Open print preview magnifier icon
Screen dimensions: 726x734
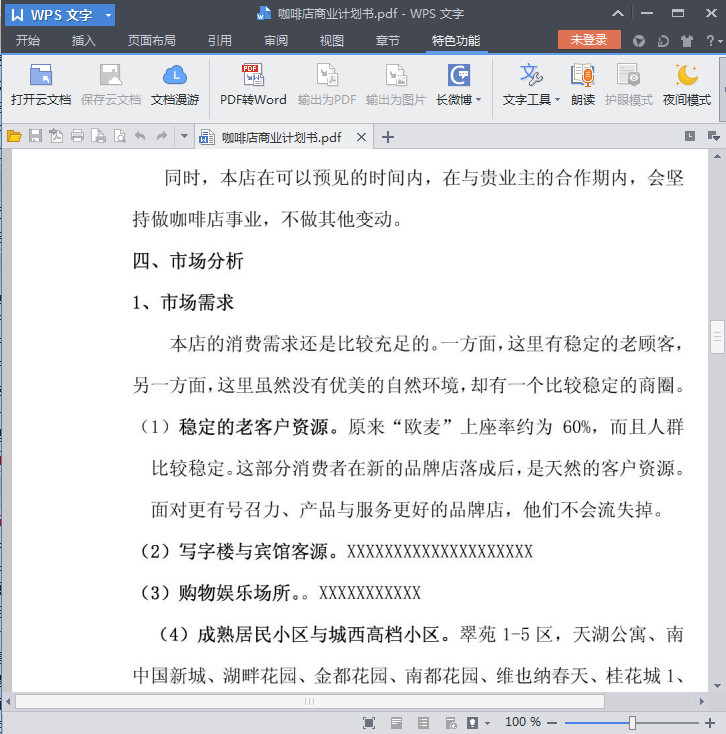coord(119,136)
